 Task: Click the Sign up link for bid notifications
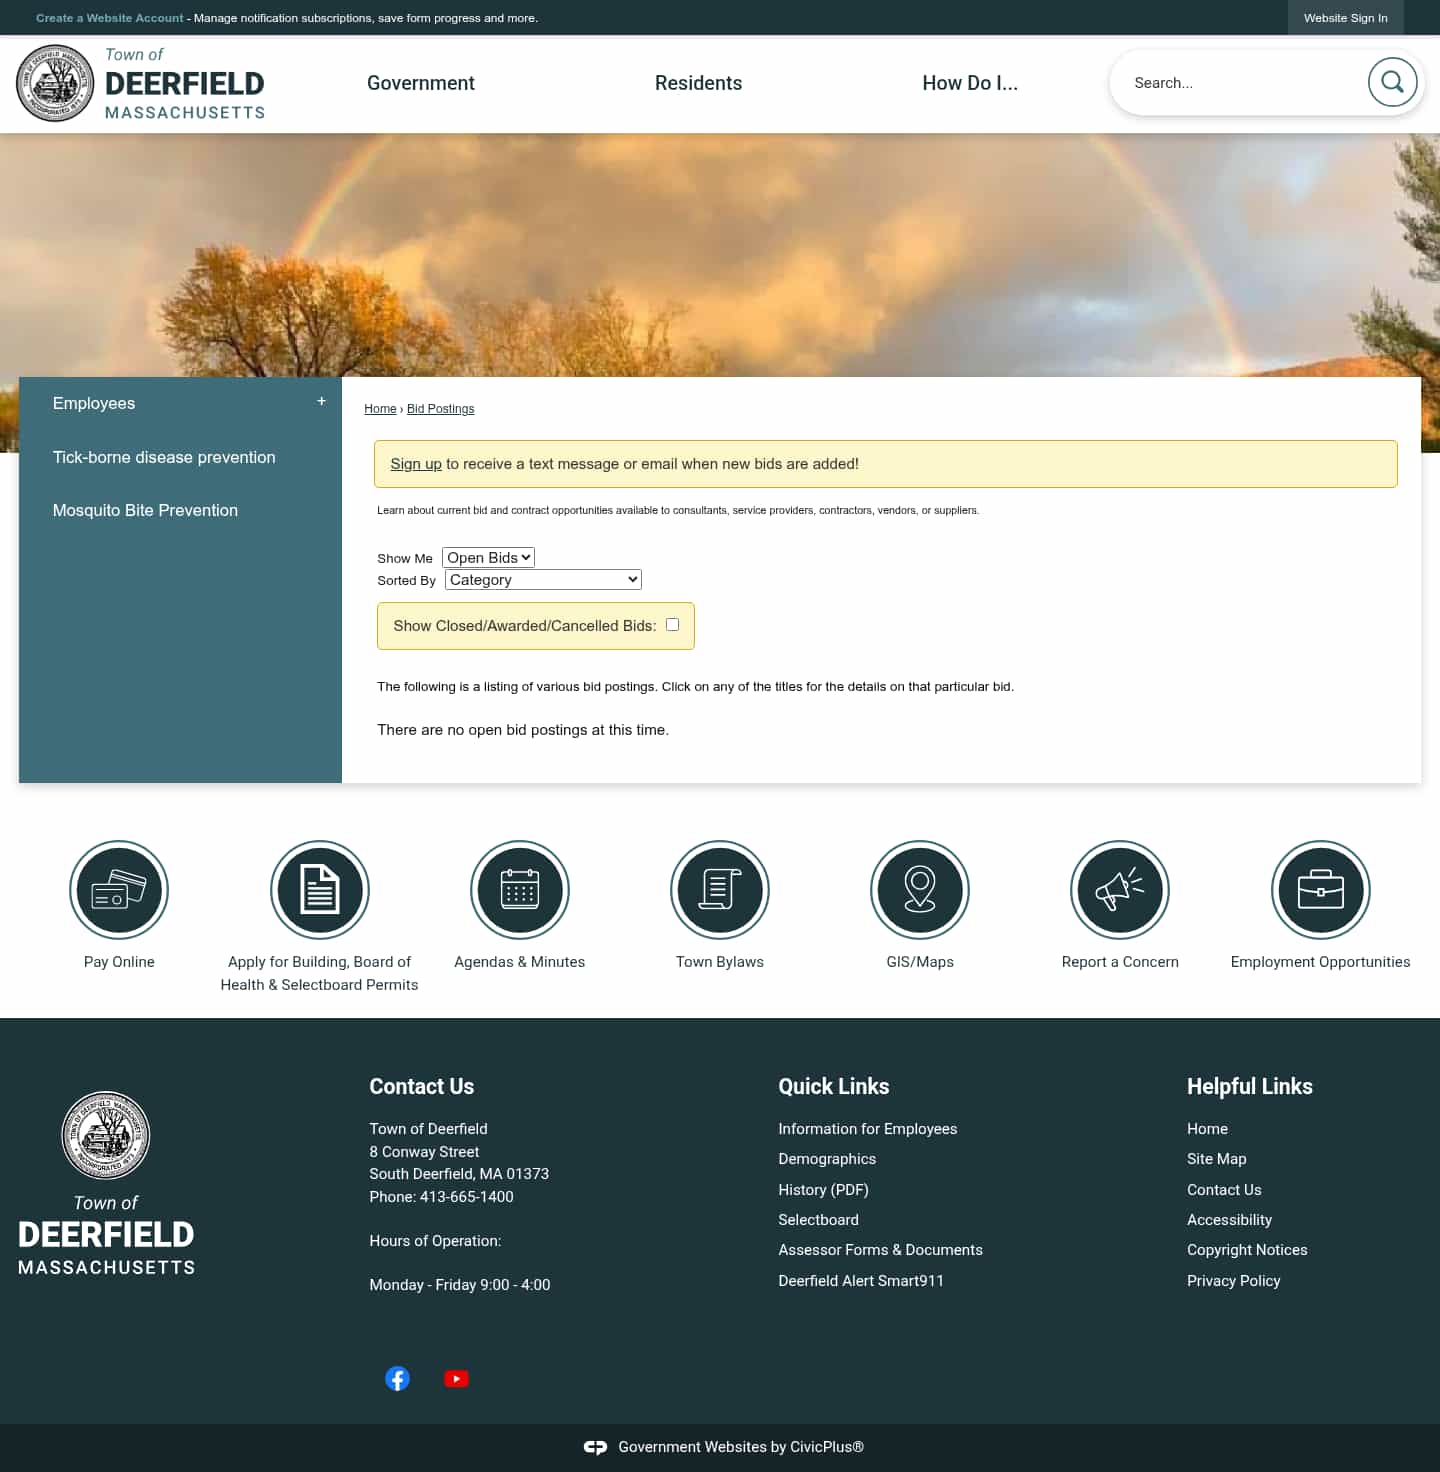(416, 464)
